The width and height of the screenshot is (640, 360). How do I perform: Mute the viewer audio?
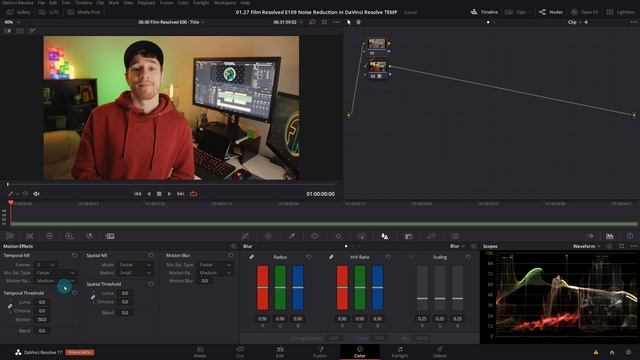(36, 194)
